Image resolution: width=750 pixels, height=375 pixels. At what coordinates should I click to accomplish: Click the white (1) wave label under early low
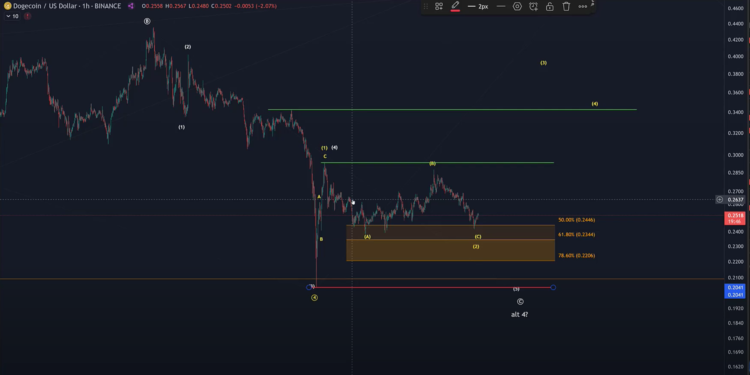(x=182, y=127)
